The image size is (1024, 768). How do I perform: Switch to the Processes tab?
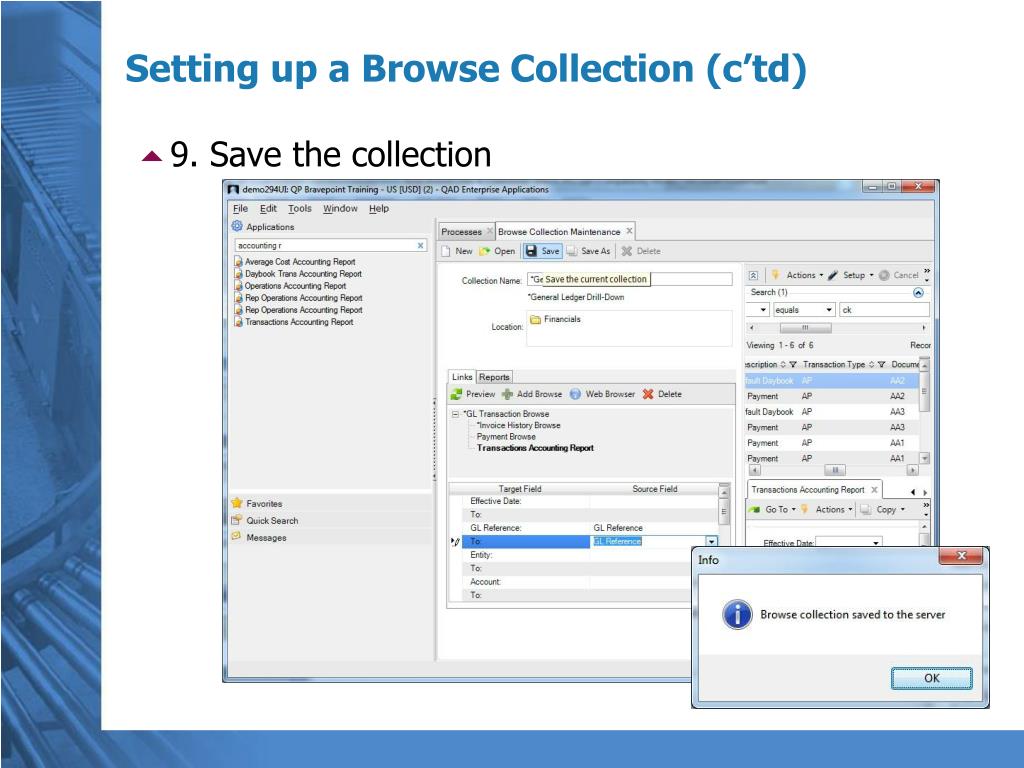461,232
